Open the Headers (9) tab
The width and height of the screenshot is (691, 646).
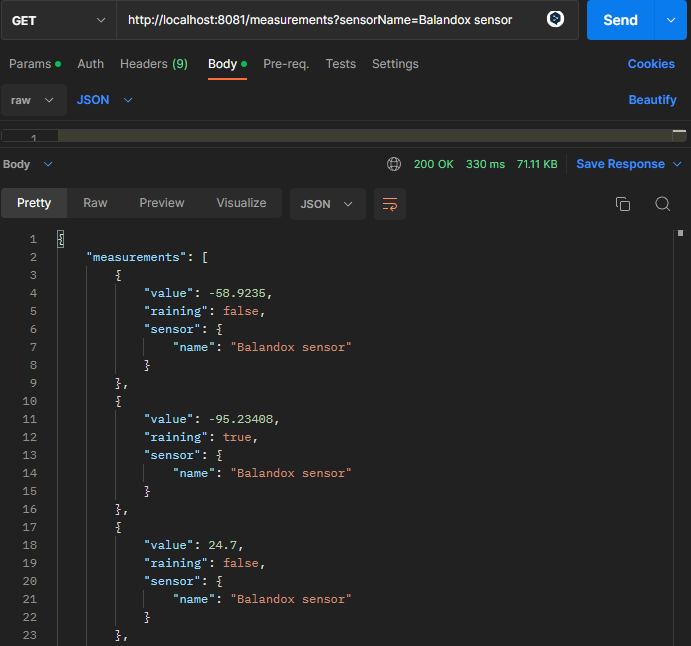pos(154,64)
